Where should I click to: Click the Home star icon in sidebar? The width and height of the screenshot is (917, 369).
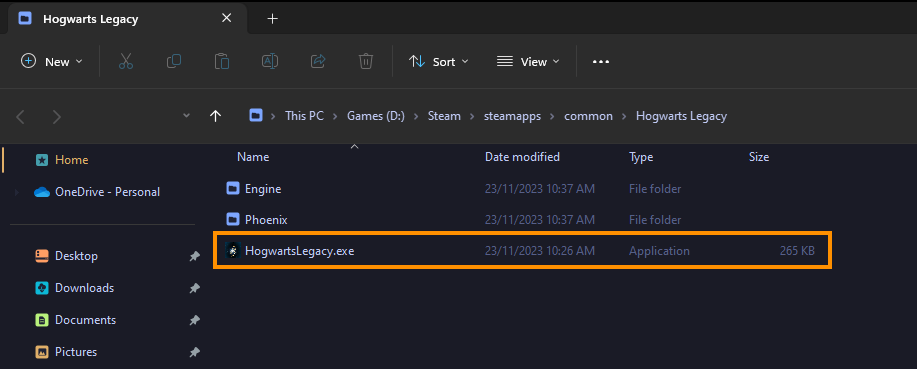[42, 160]
